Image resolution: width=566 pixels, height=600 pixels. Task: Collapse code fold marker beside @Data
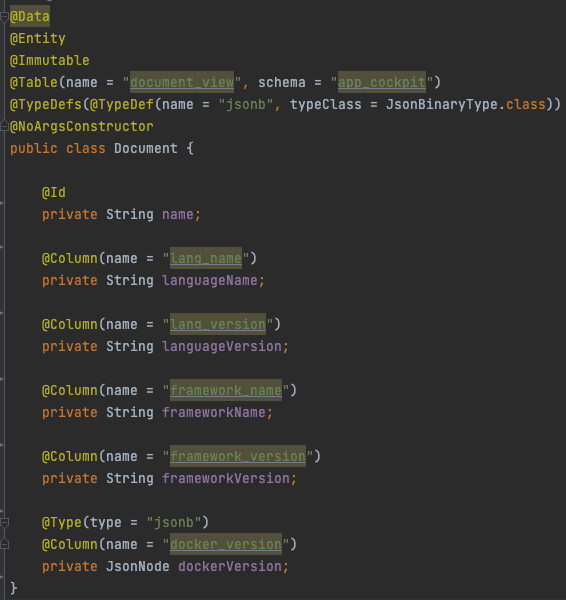point(4,16)
